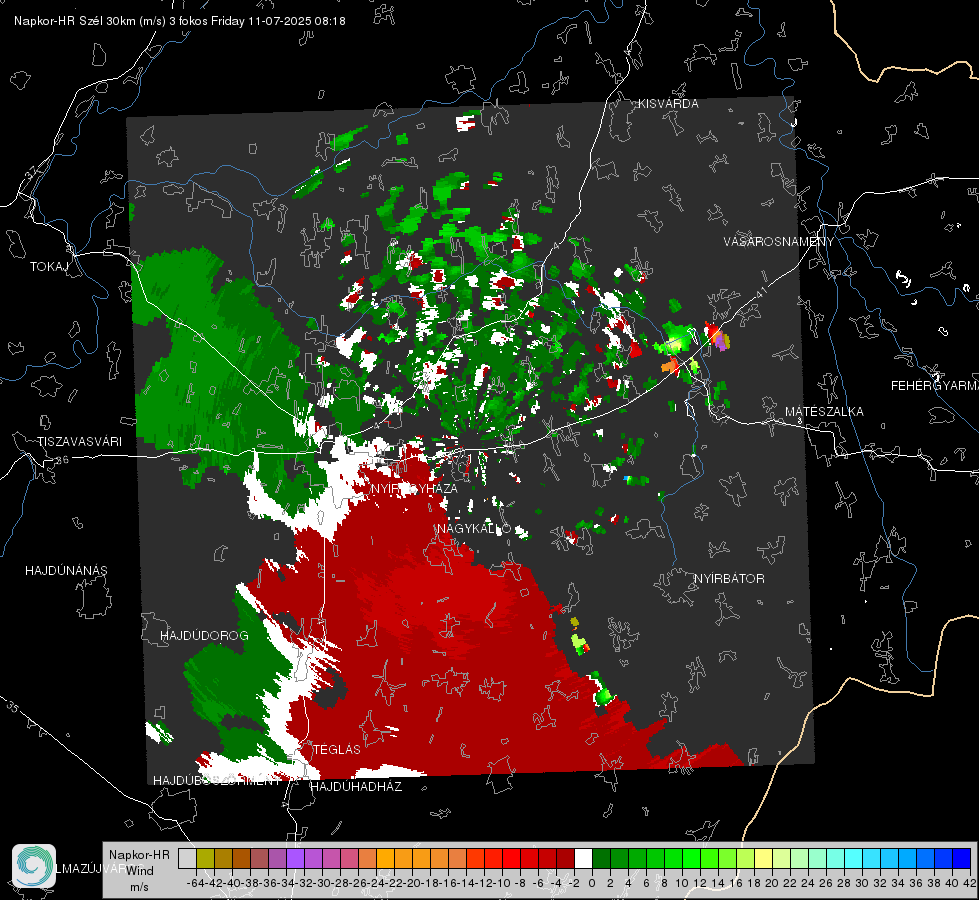Click the 20 value on the legend scale

point(772,883)
